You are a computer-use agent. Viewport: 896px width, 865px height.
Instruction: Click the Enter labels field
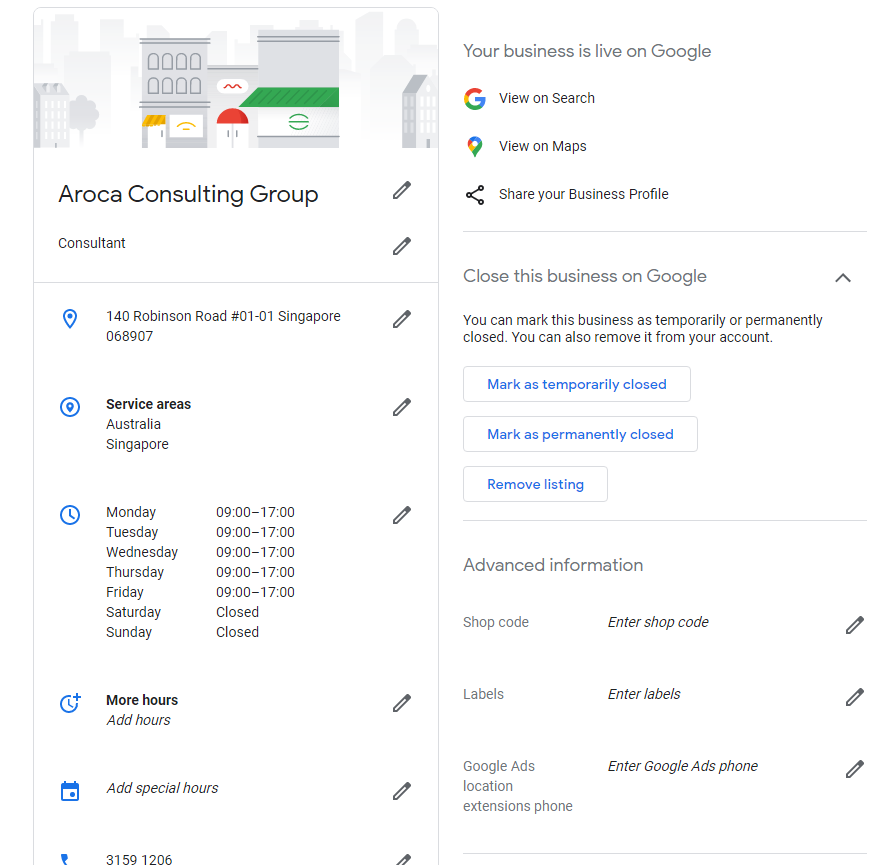644,694
